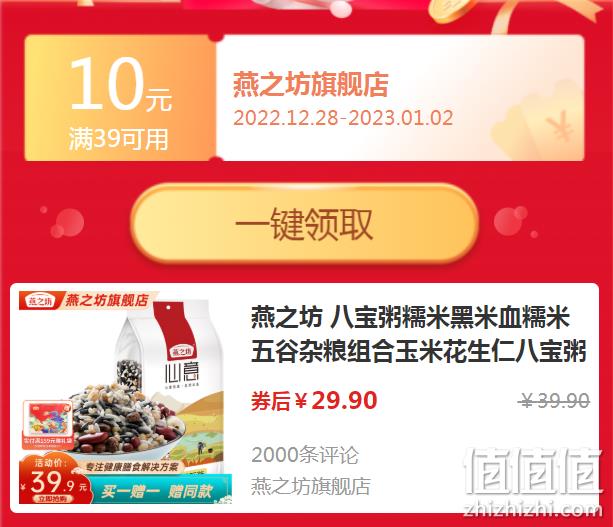Tap the 立即抢购 label on price tag

tap(52, 499)
